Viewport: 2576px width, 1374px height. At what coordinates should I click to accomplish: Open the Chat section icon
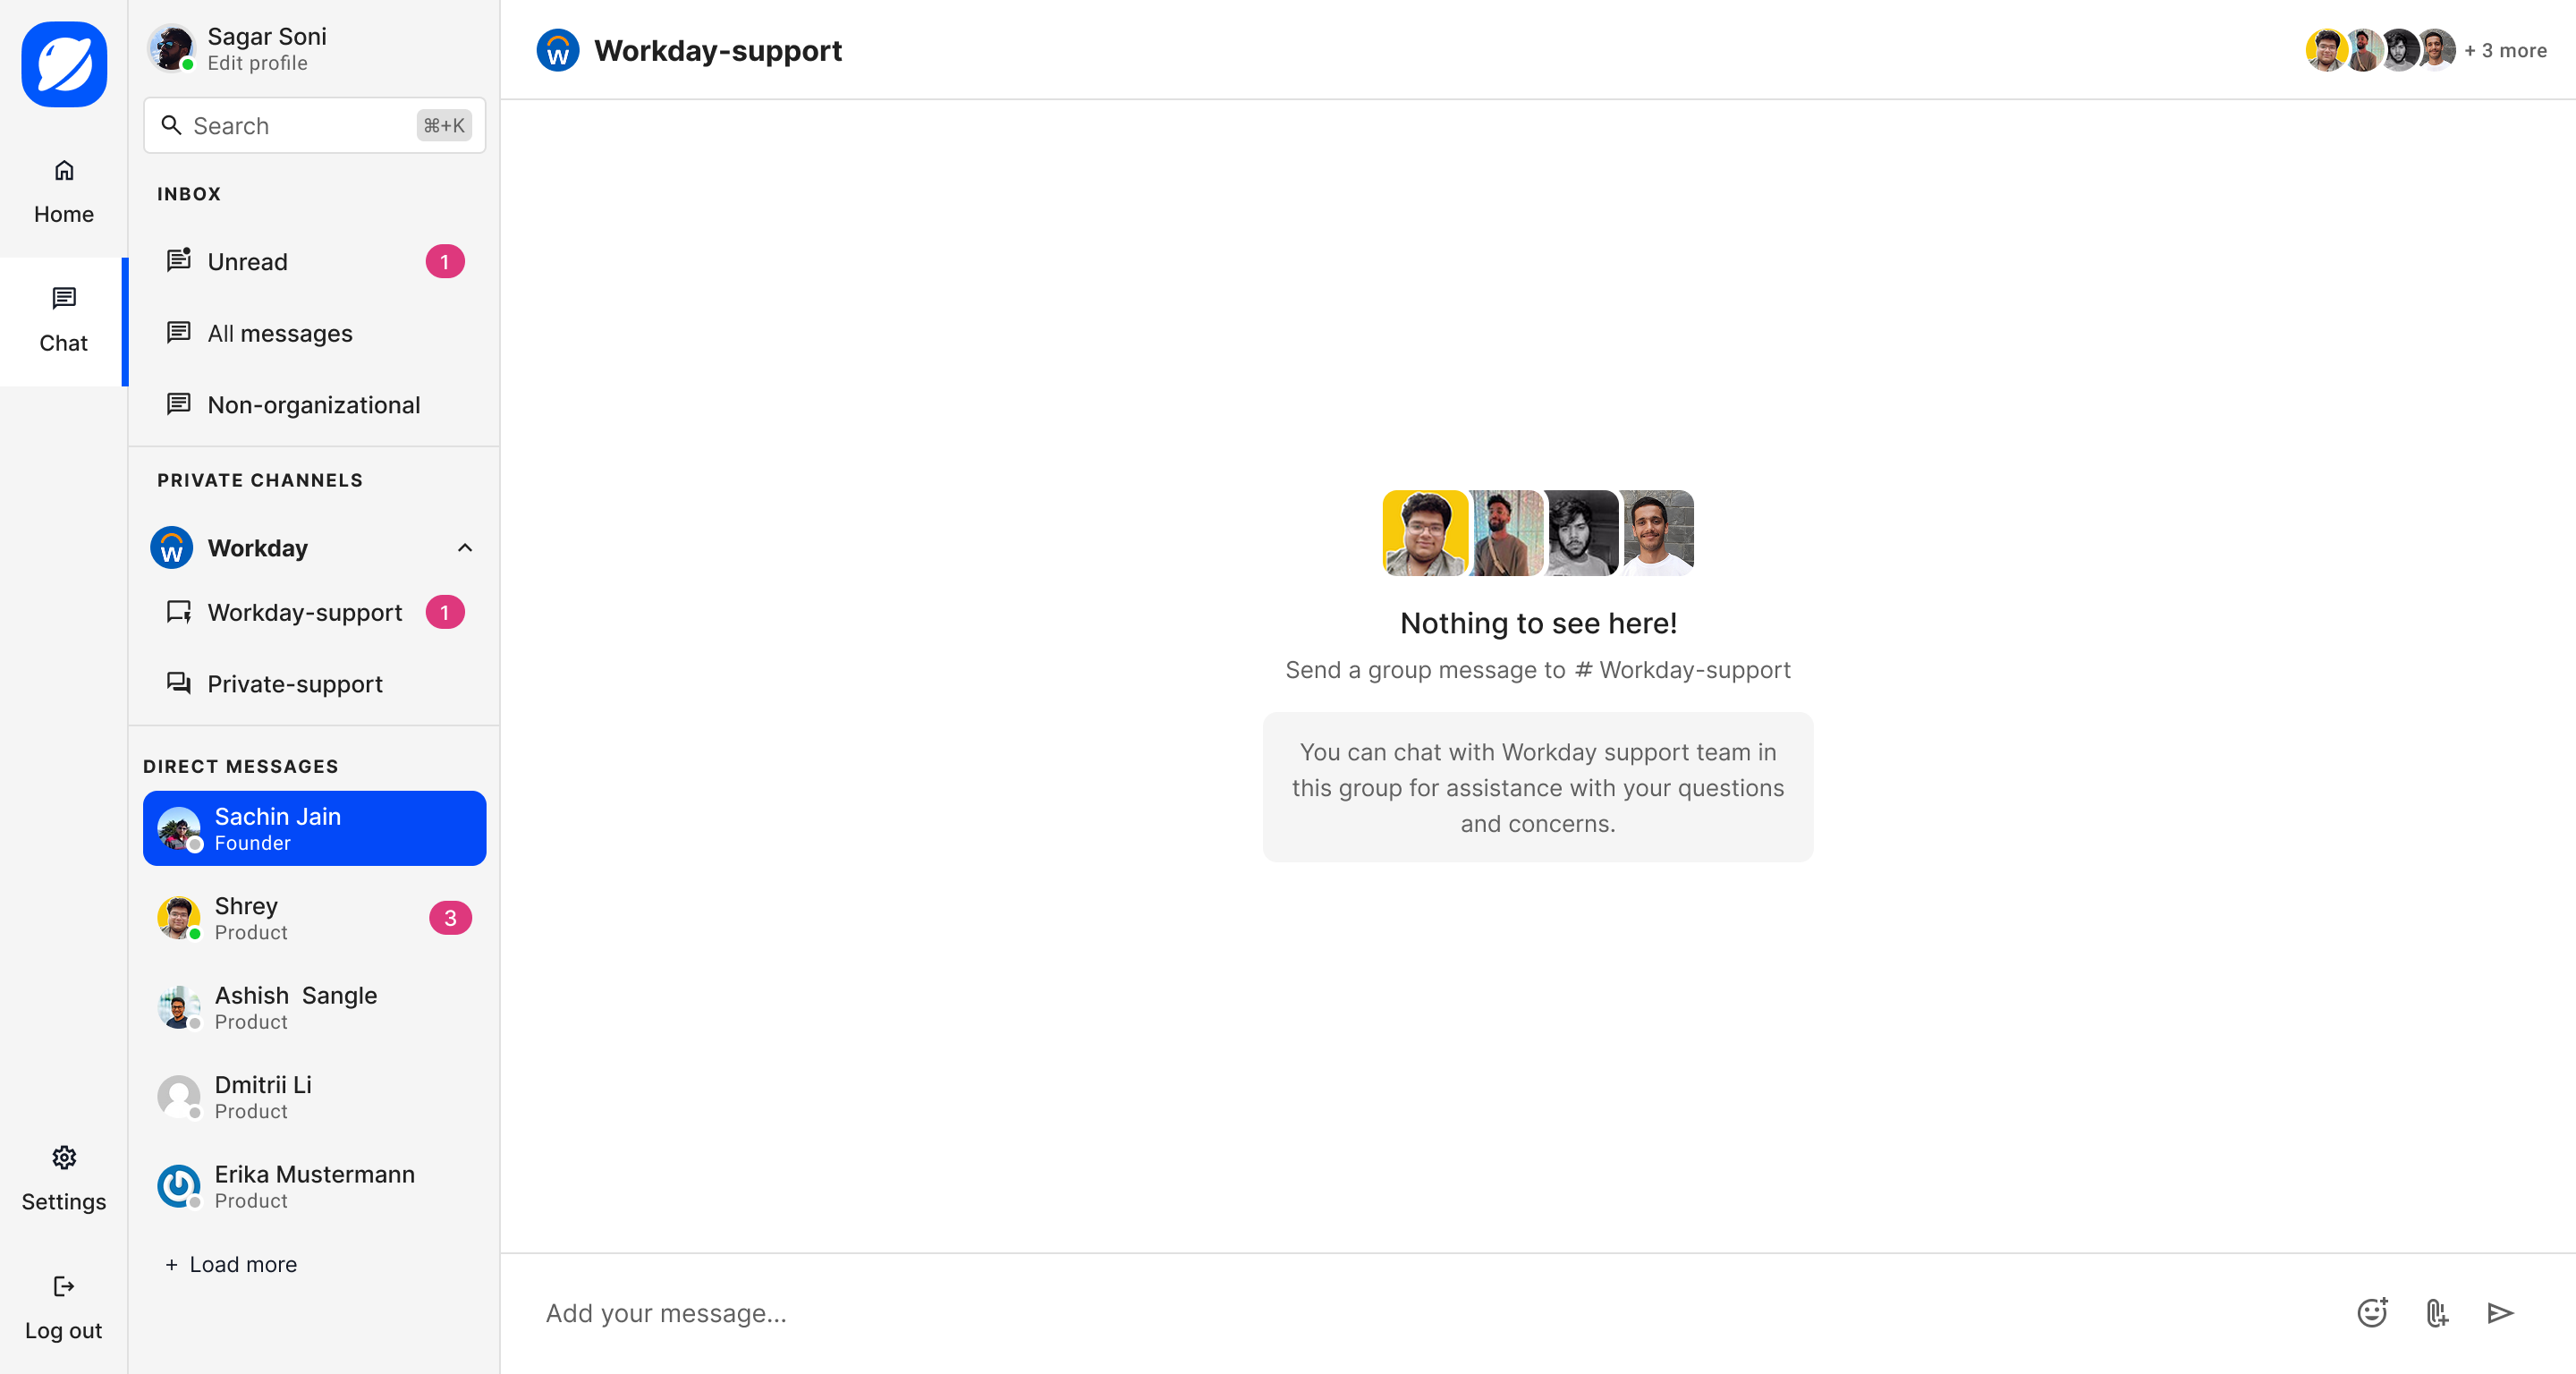64,298
